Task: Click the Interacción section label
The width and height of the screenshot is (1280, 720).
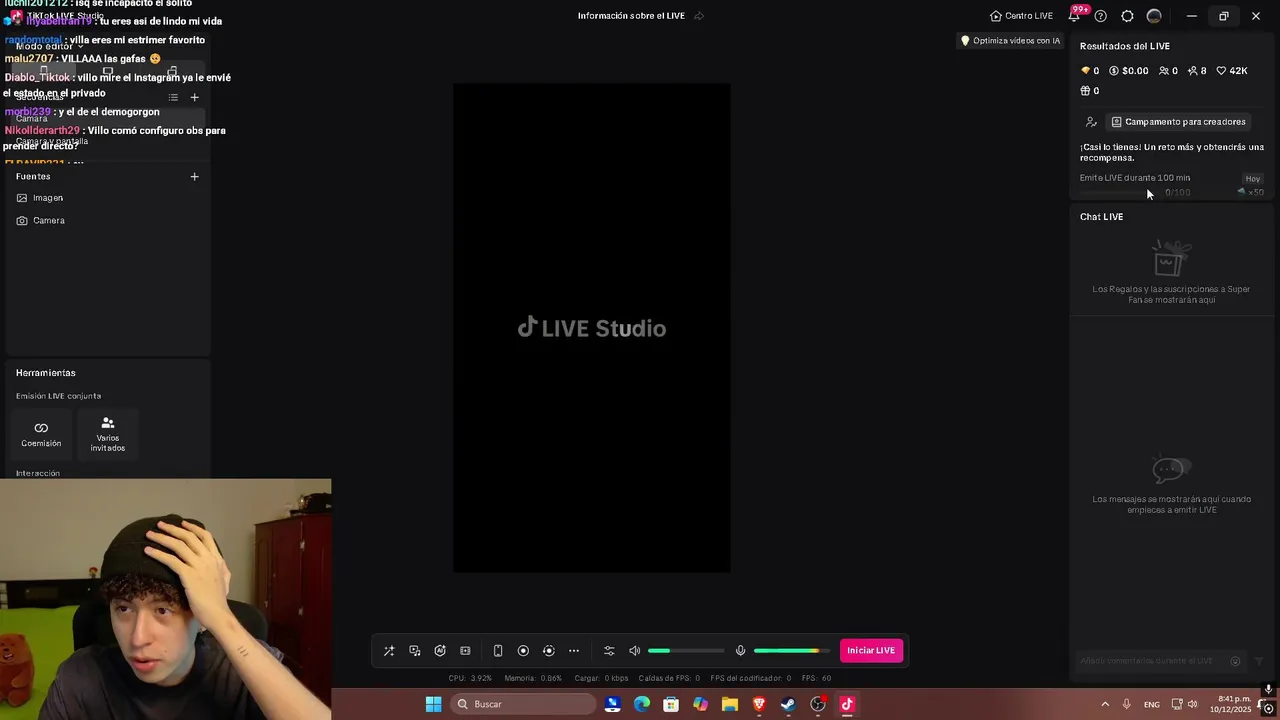Action: (x=38, y=473)
